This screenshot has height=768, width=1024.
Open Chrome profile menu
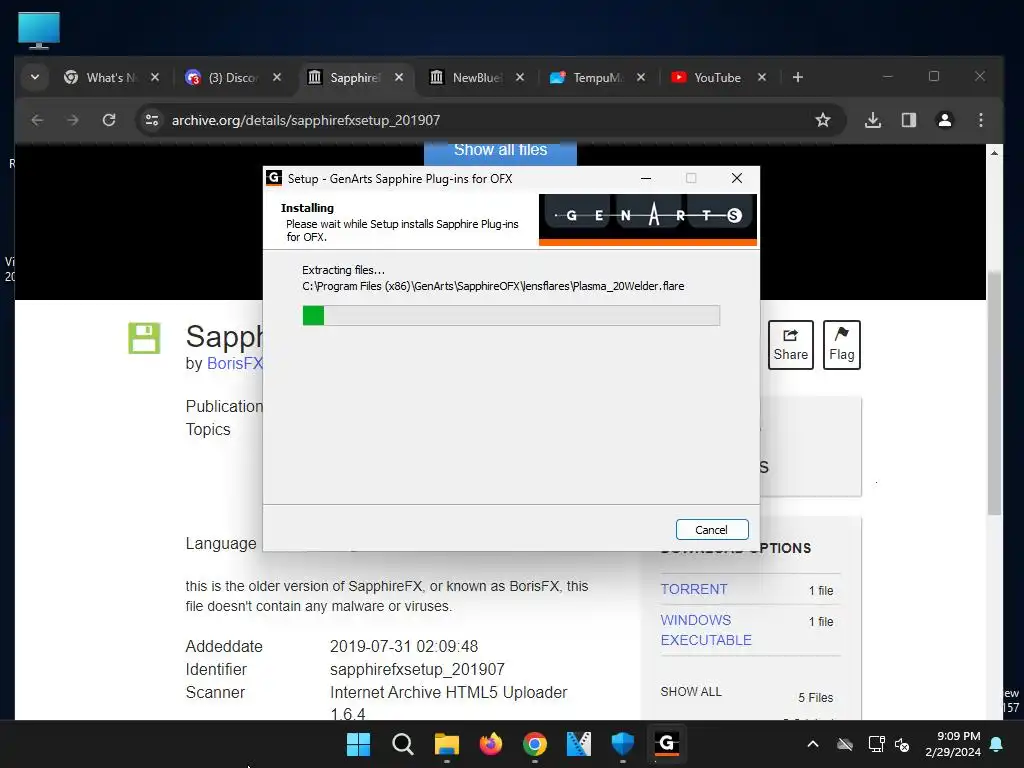(945, 120)
